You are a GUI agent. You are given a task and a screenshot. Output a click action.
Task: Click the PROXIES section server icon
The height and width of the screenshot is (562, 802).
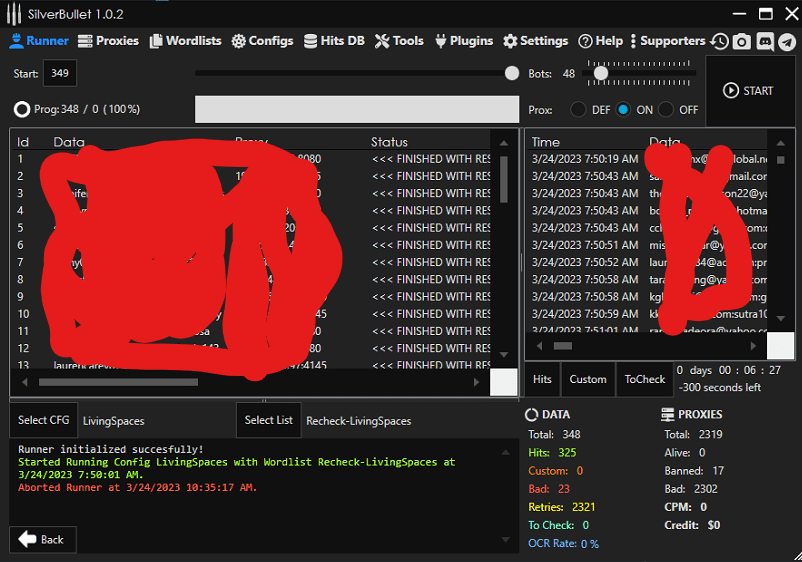coord(667,415)
